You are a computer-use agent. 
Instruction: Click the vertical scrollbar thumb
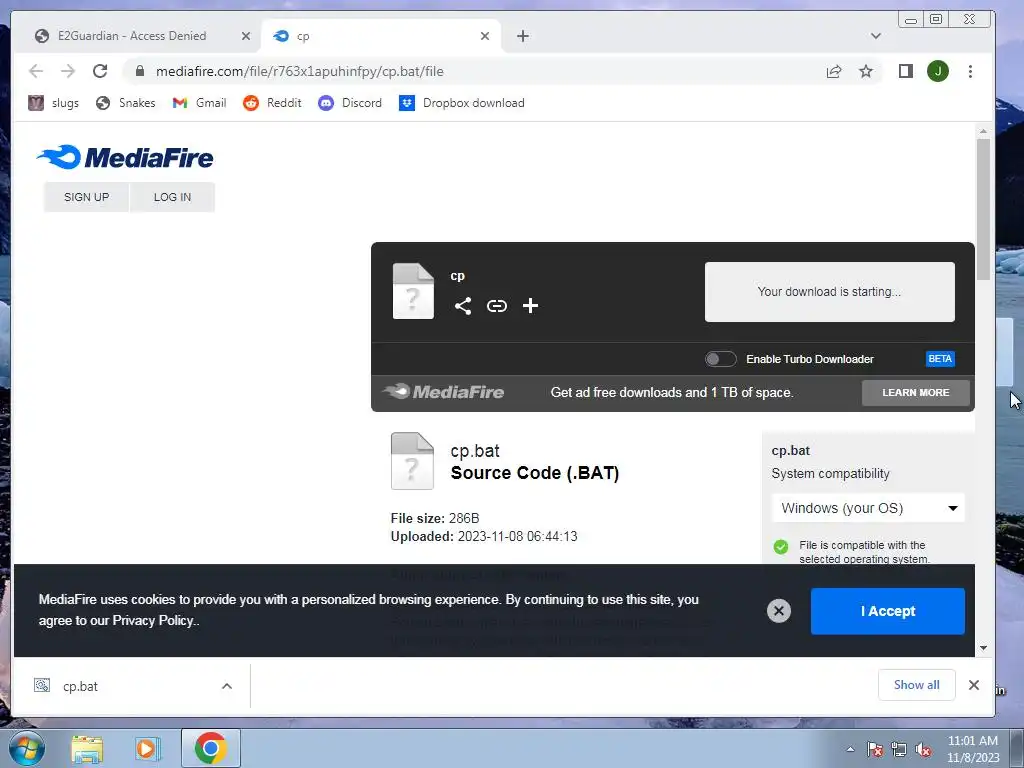coord(984,209)
